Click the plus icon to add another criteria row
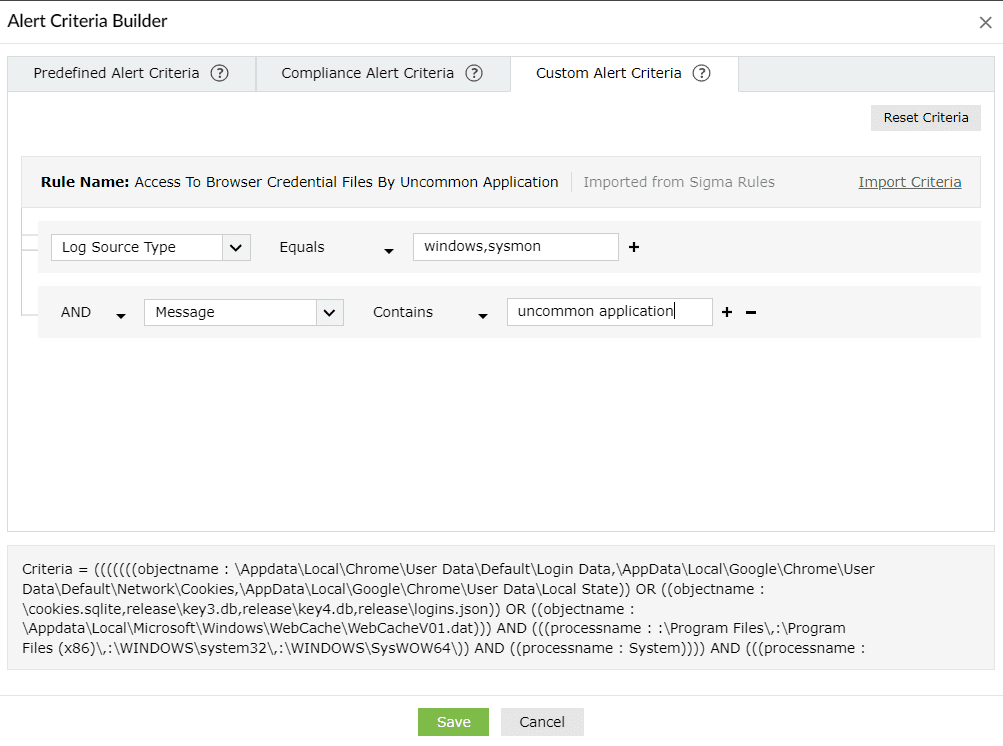 (x=726, y=312)
